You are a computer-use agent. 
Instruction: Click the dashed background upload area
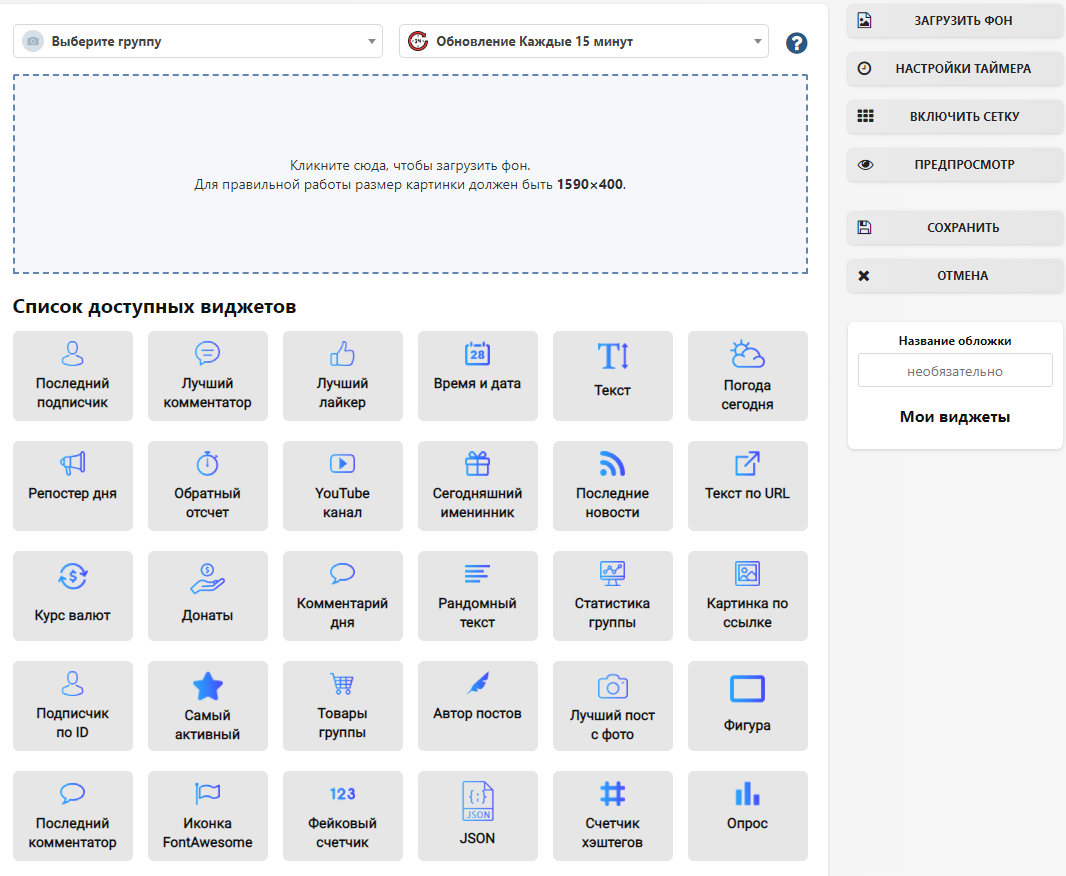tap(410, 175)
